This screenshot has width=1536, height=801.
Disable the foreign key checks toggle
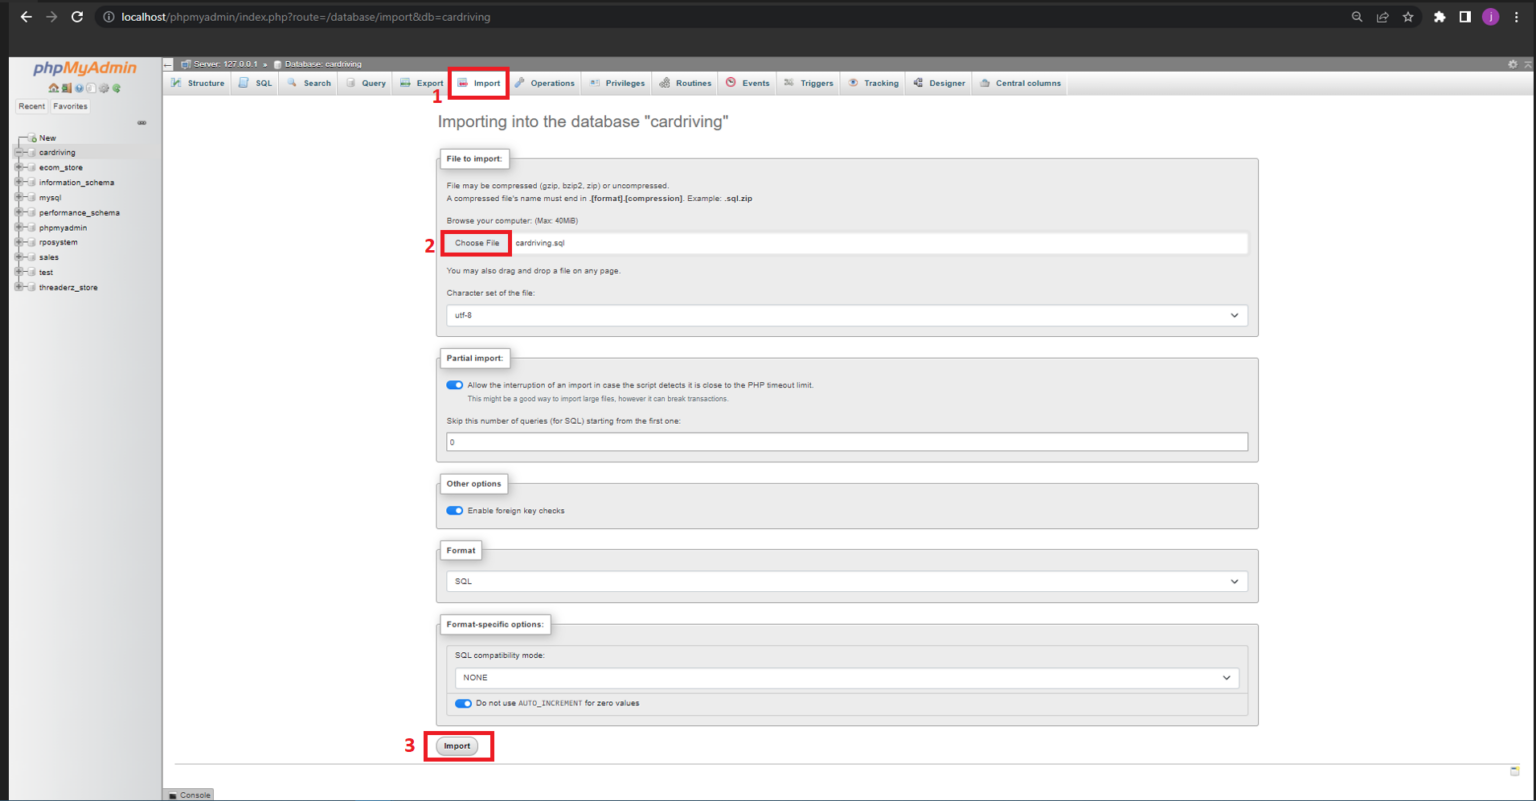455,511
